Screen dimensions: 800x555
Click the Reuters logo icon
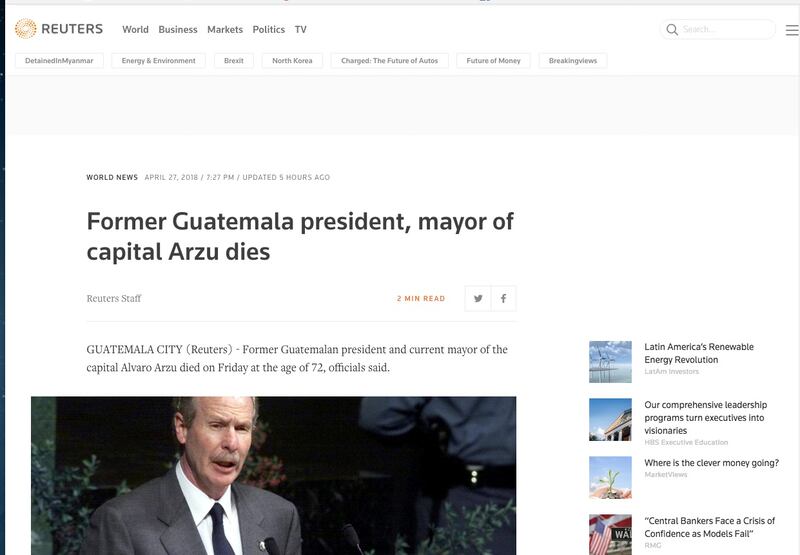26,29
